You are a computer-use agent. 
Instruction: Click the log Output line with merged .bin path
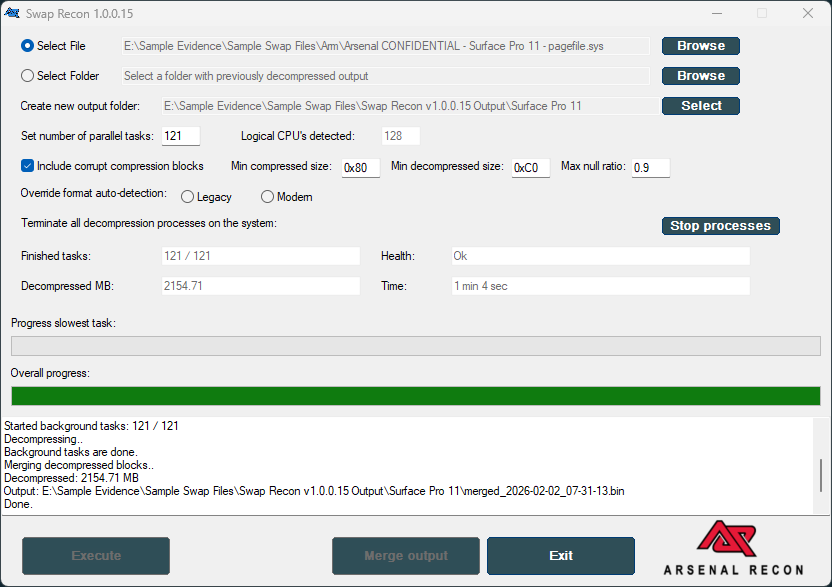pos(314,491)
